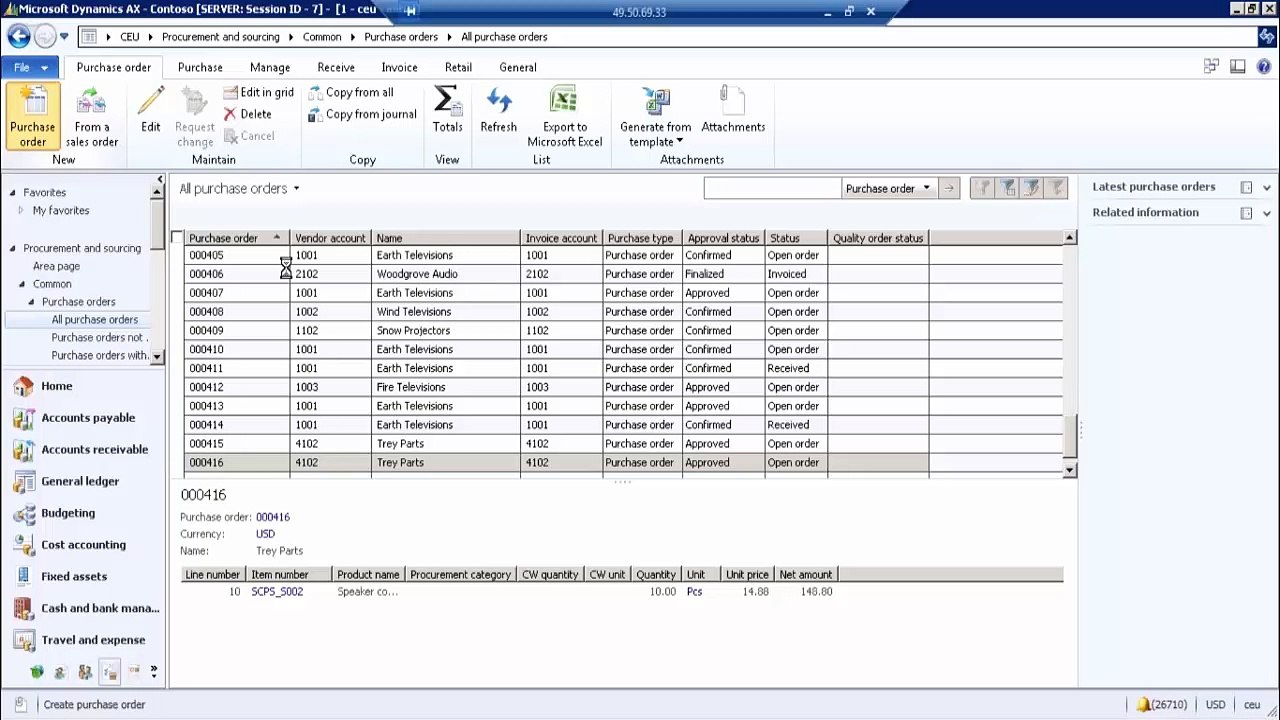
Task: Click Copy from all
Action: pyautogui.click(x=351, y=92)
